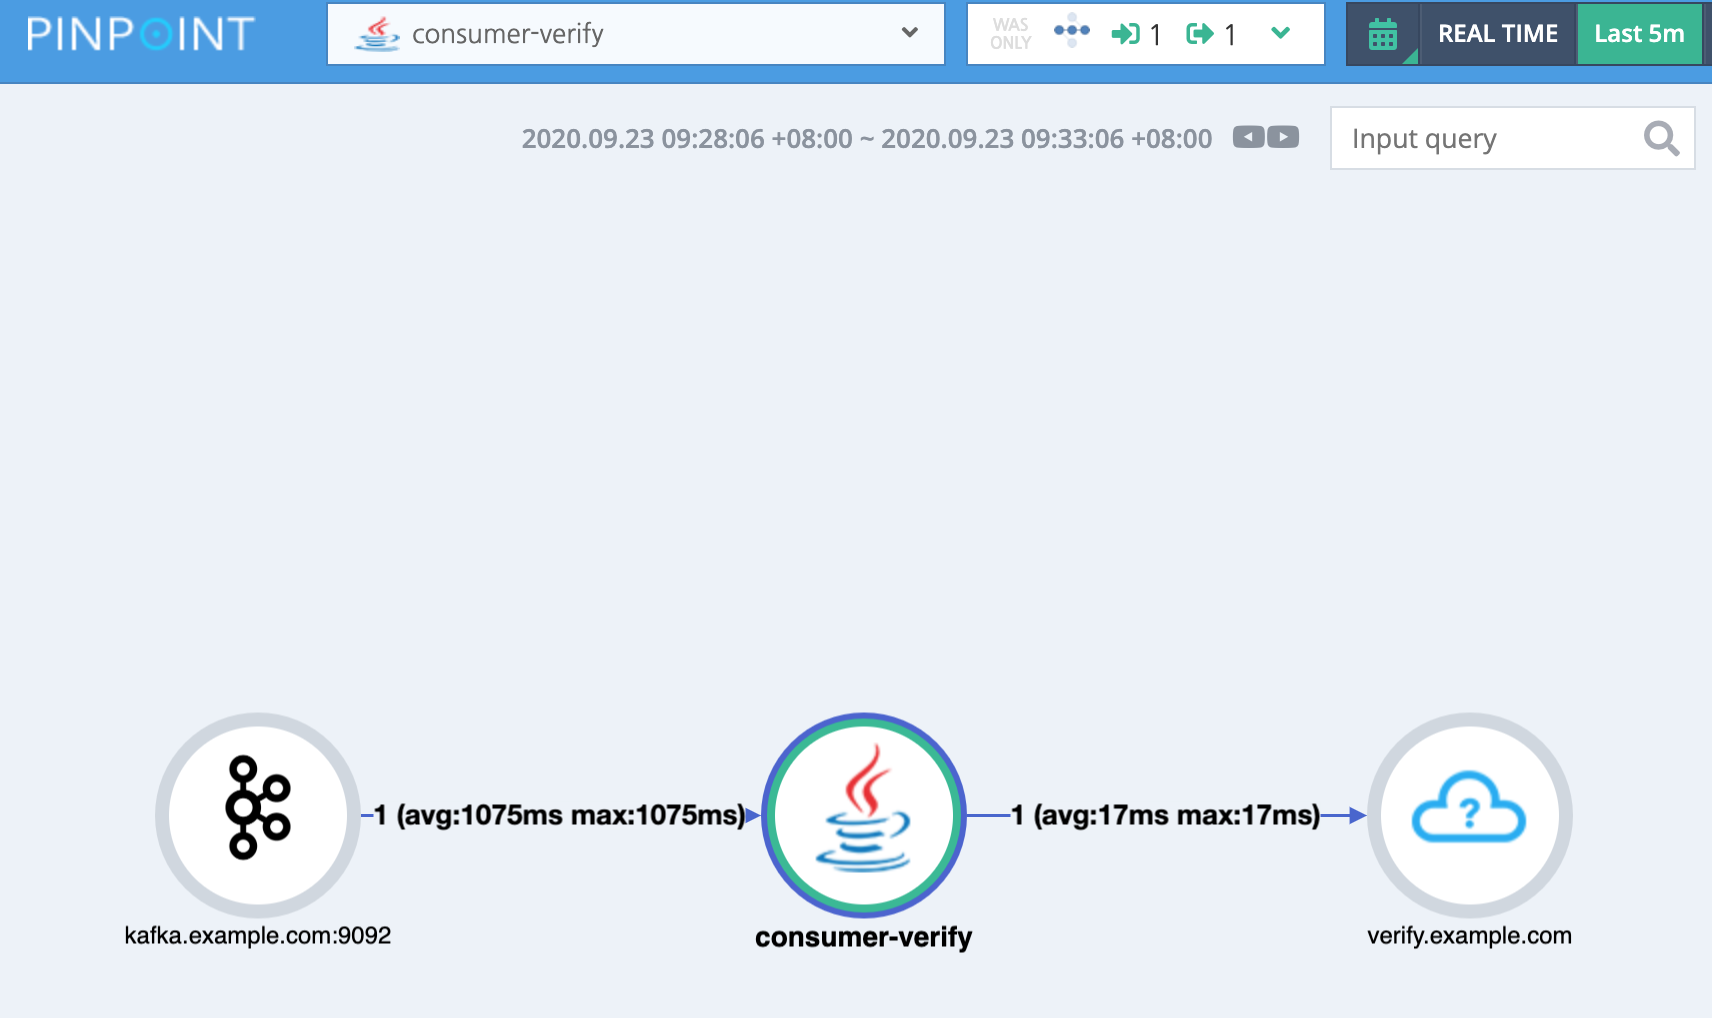Viewport: 1712px width, 1018px height.
Task: Click the search magnifier icon
Action: click(x=1661, y=138)
